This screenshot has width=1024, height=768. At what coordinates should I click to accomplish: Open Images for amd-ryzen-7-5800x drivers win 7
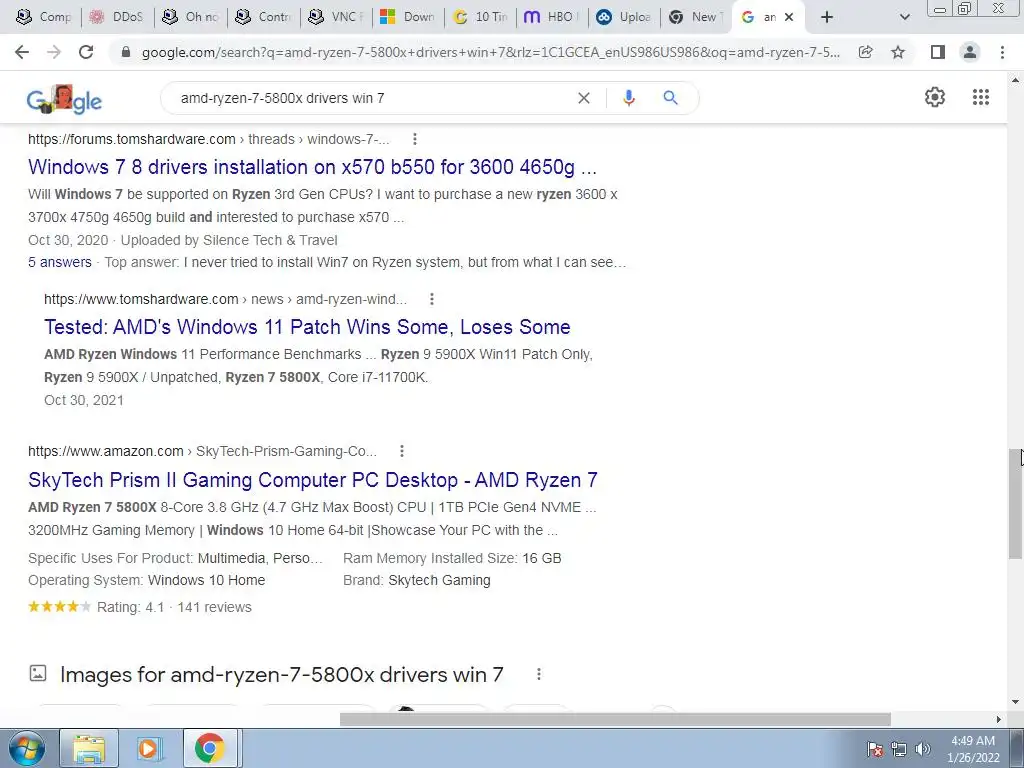point(281,674)
